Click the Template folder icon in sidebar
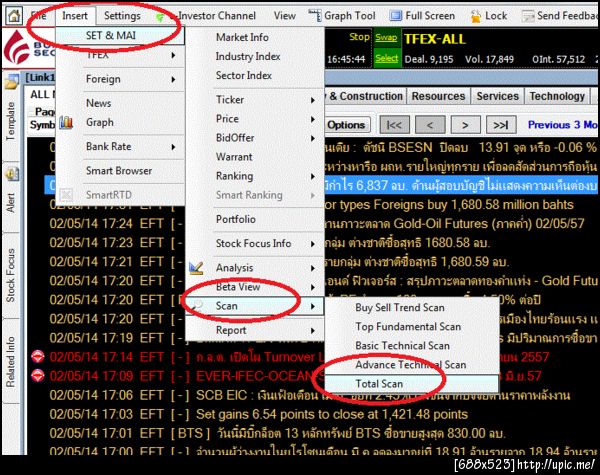The height and width of the screenshot is (475, 600). (11, 81)
